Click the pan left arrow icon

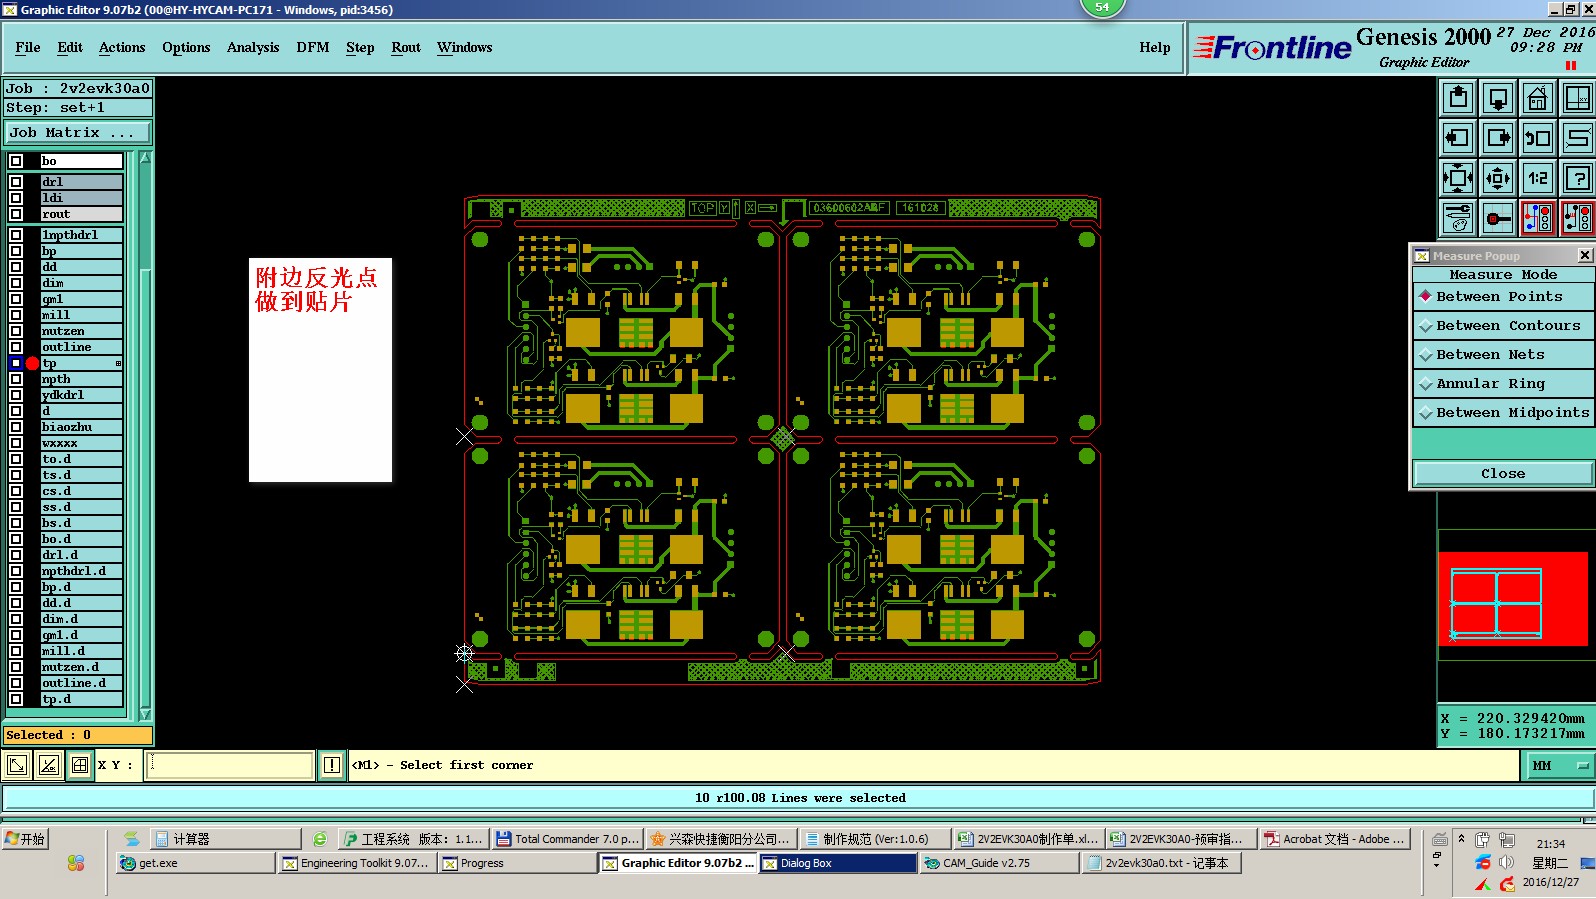1458,138
